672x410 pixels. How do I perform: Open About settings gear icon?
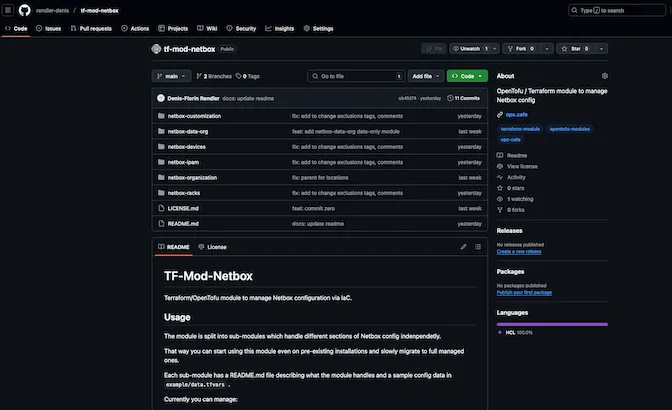click(604, 76)
